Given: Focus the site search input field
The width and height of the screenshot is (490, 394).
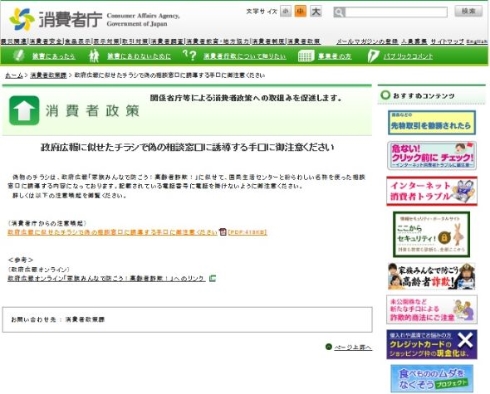Looking at the screenshot, I should (x=396, y=12).
